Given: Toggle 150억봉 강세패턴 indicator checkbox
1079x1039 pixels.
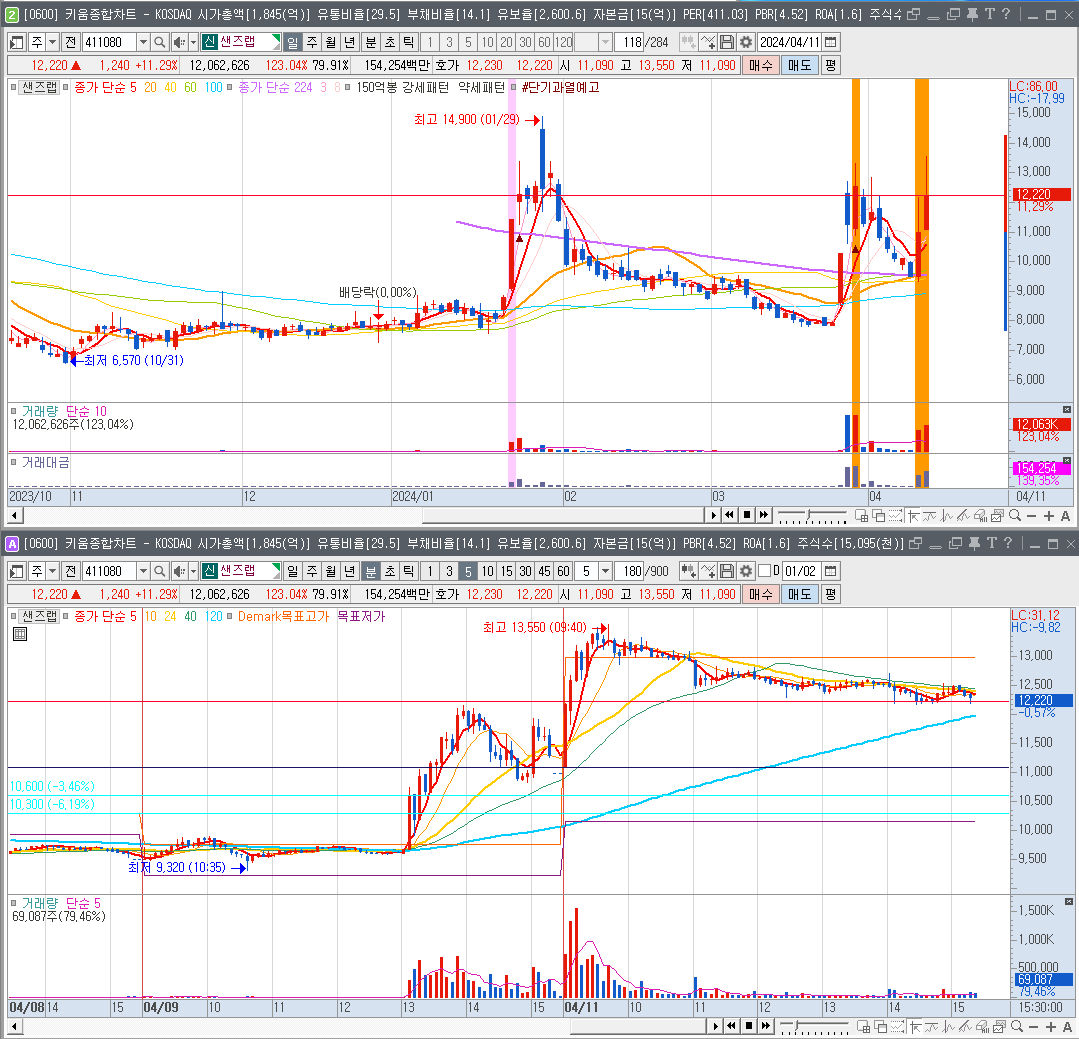Looking at the screenshot, I should pyautogui.click(x=348, y=87).
